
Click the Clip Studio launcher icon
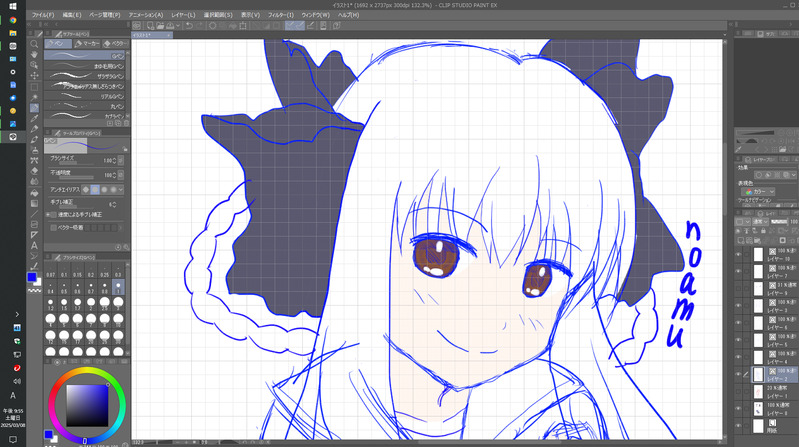coord(137,25)
